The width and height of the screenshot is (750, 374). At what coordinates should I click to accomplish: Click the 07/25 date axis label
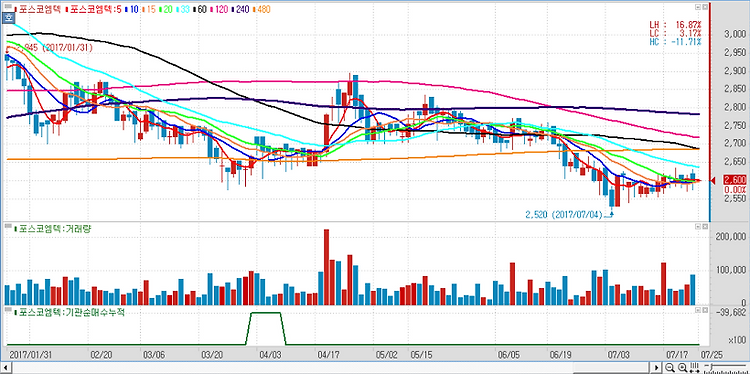point(712,355)
